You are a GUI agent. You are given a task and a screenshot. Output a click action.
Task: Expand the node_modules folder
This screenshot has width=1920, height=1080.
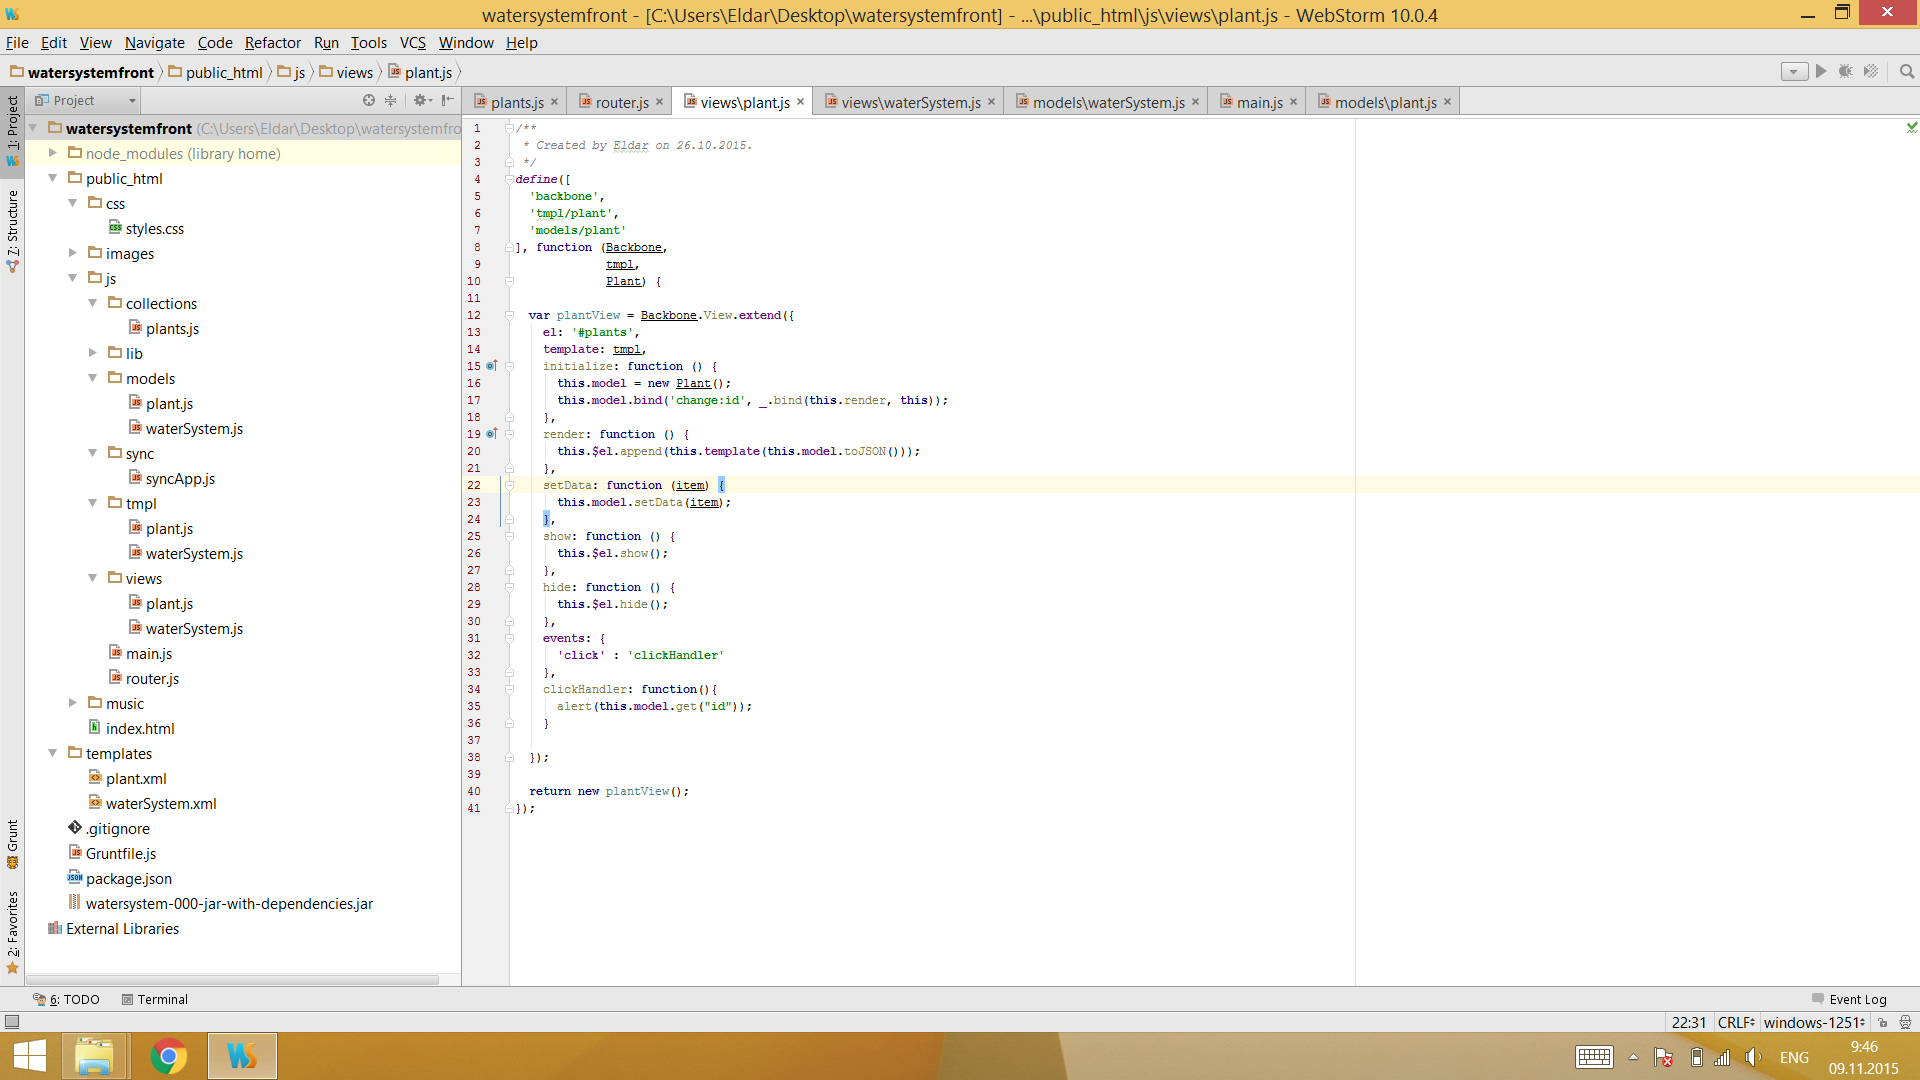coord(53,153)
